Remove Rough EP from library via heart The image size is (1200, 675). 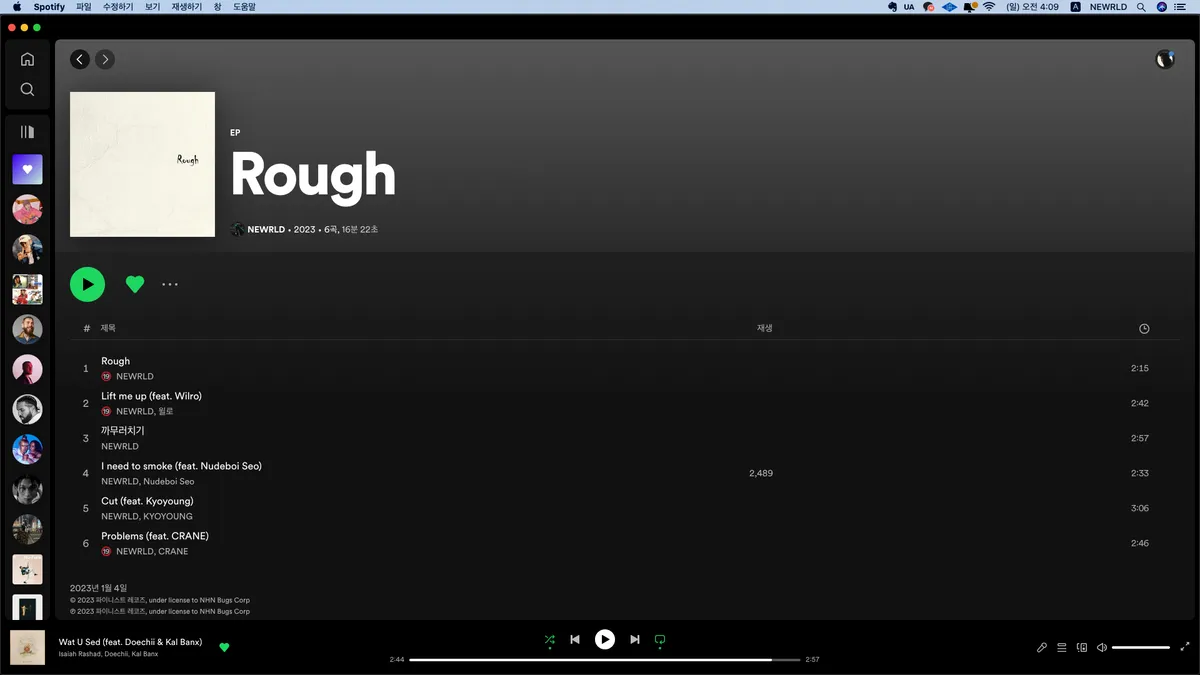pos(135,285)
